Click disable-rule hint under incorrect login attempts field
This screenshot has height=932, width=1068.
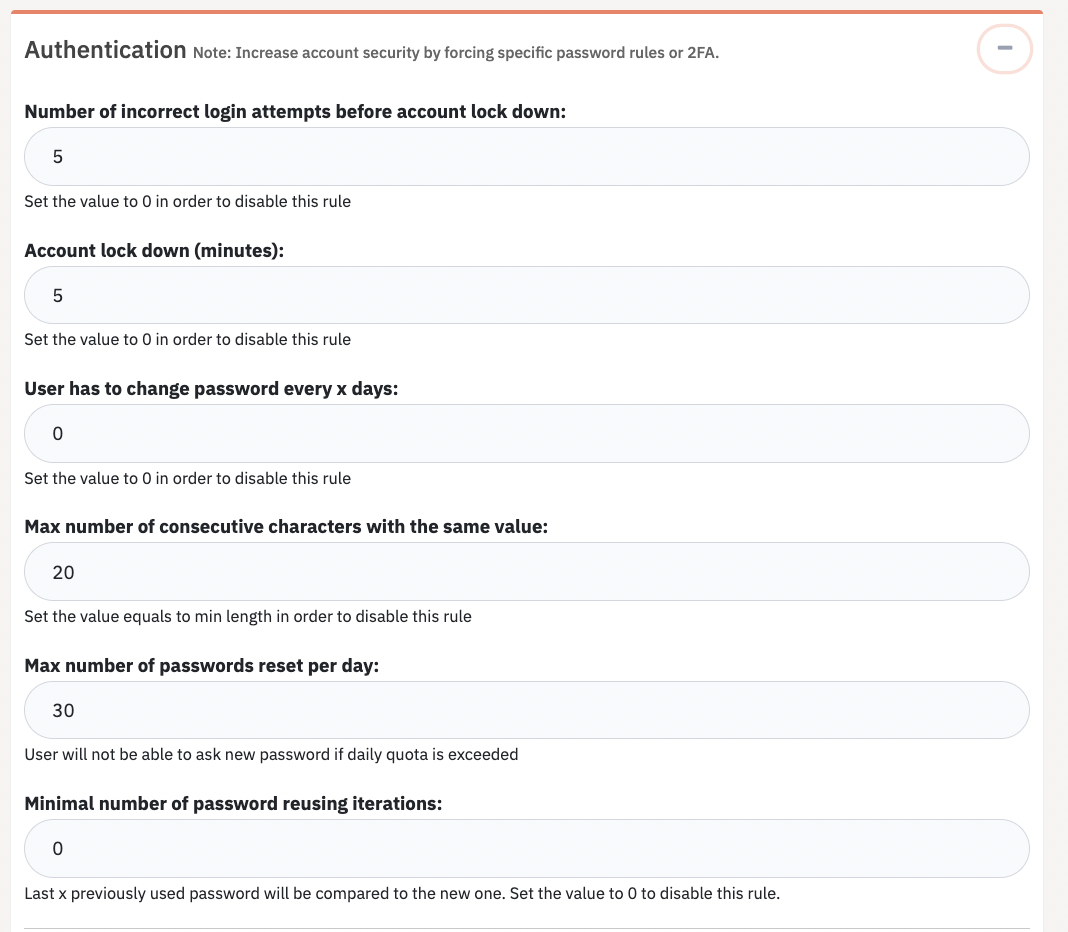coord(187,202)
